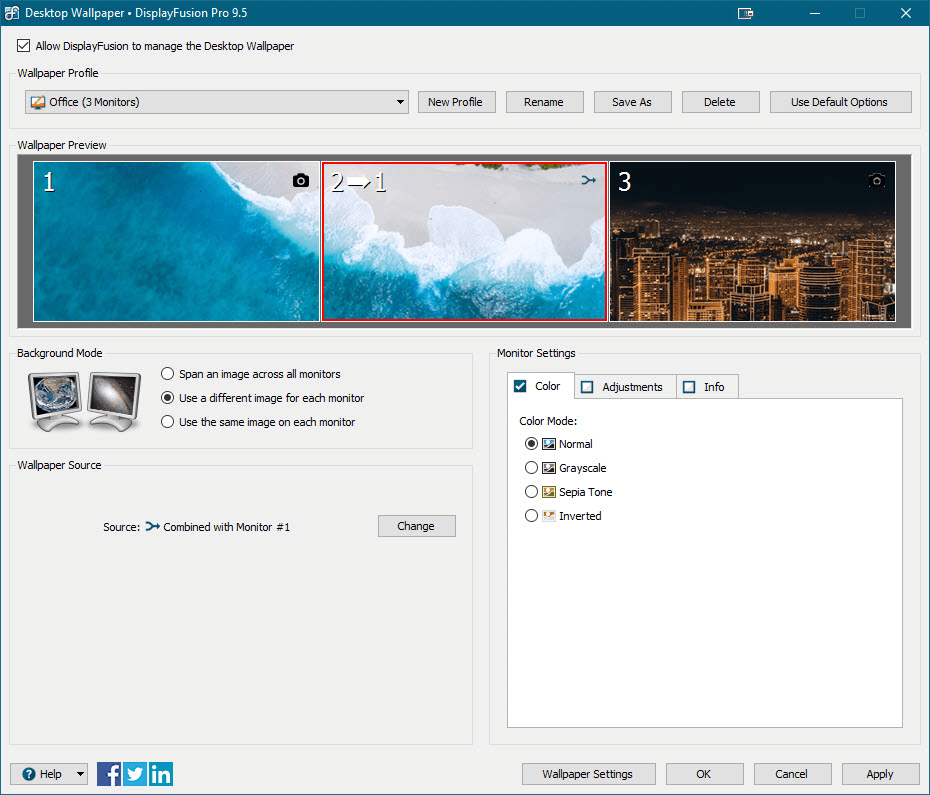Expand the Help button dropdown arrow
The image size is (930, 795).
pyautogui.click(x=78, y=773)
